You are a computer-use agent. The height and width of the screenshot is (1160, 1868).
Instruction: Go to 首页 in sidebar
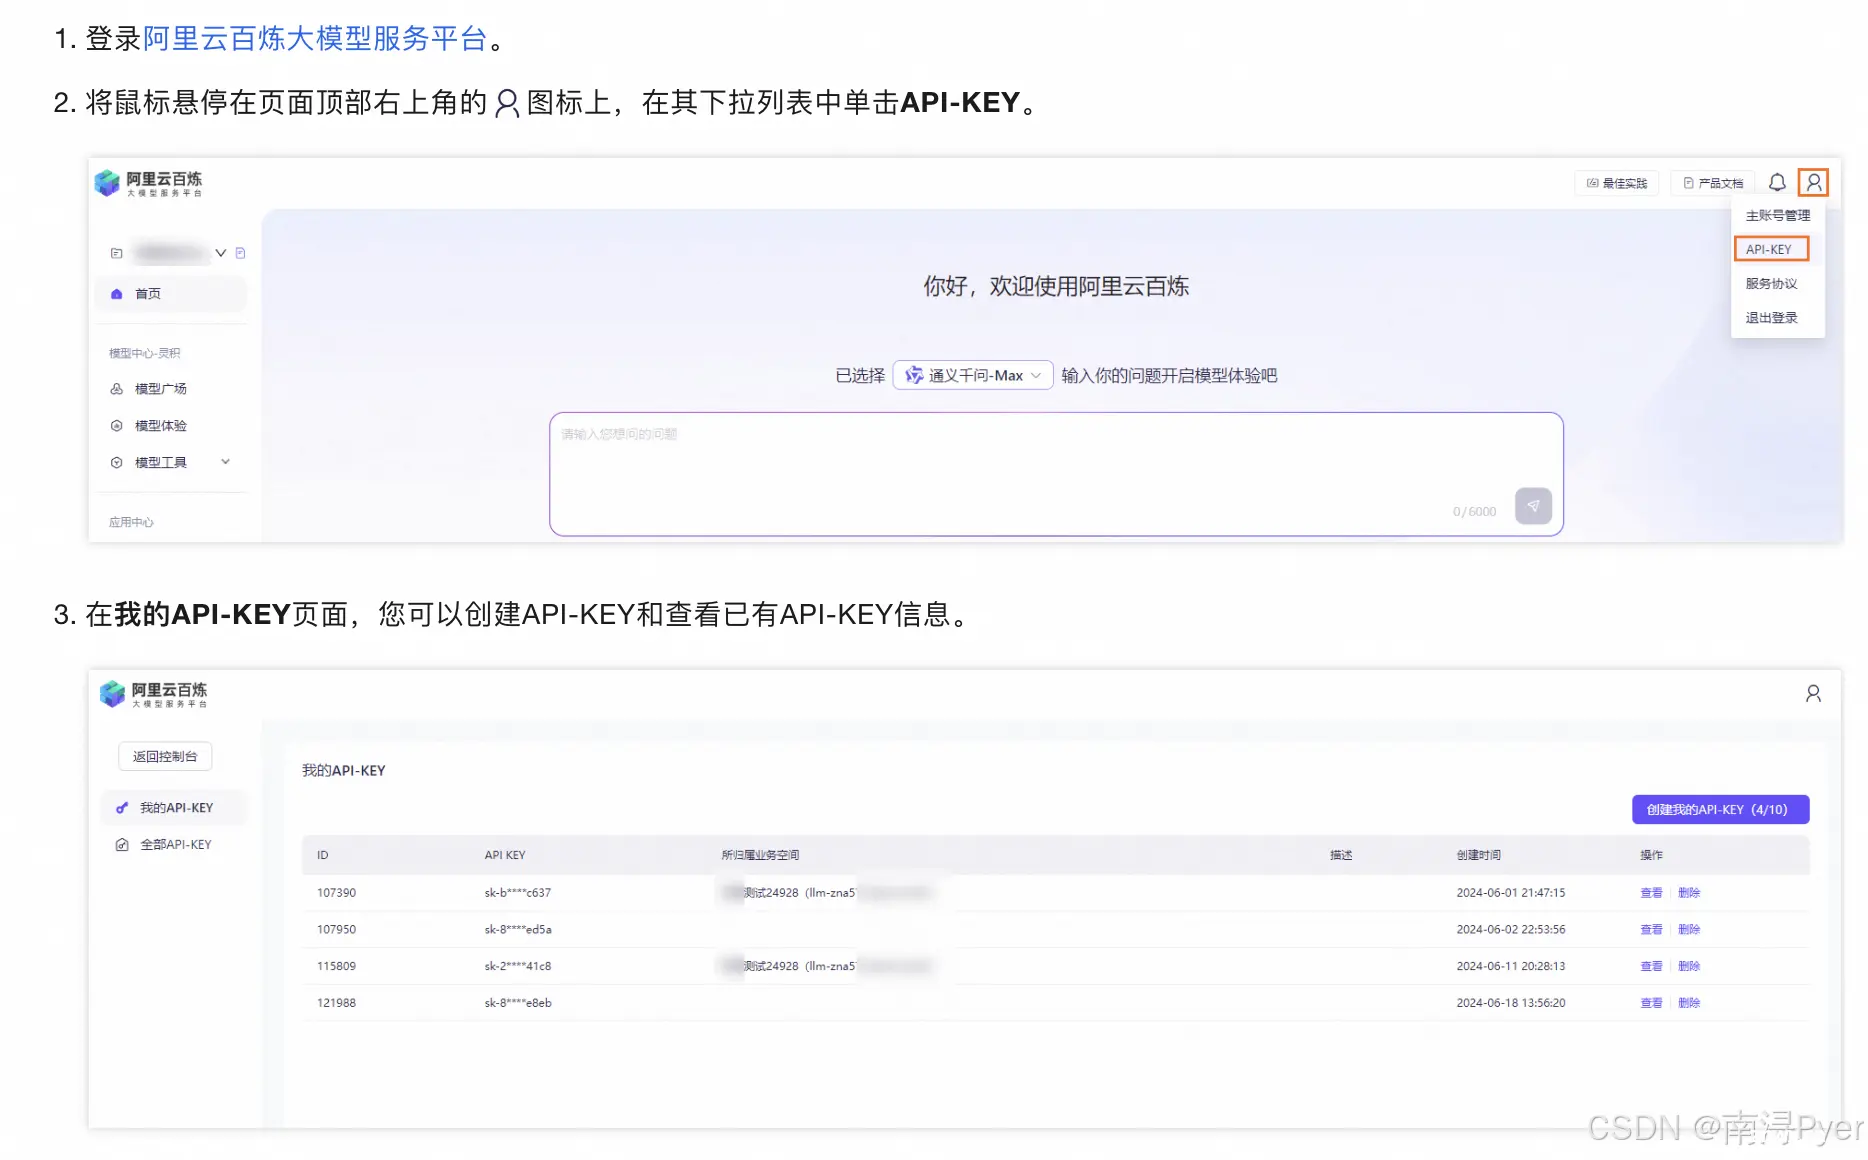click(171, 293)
